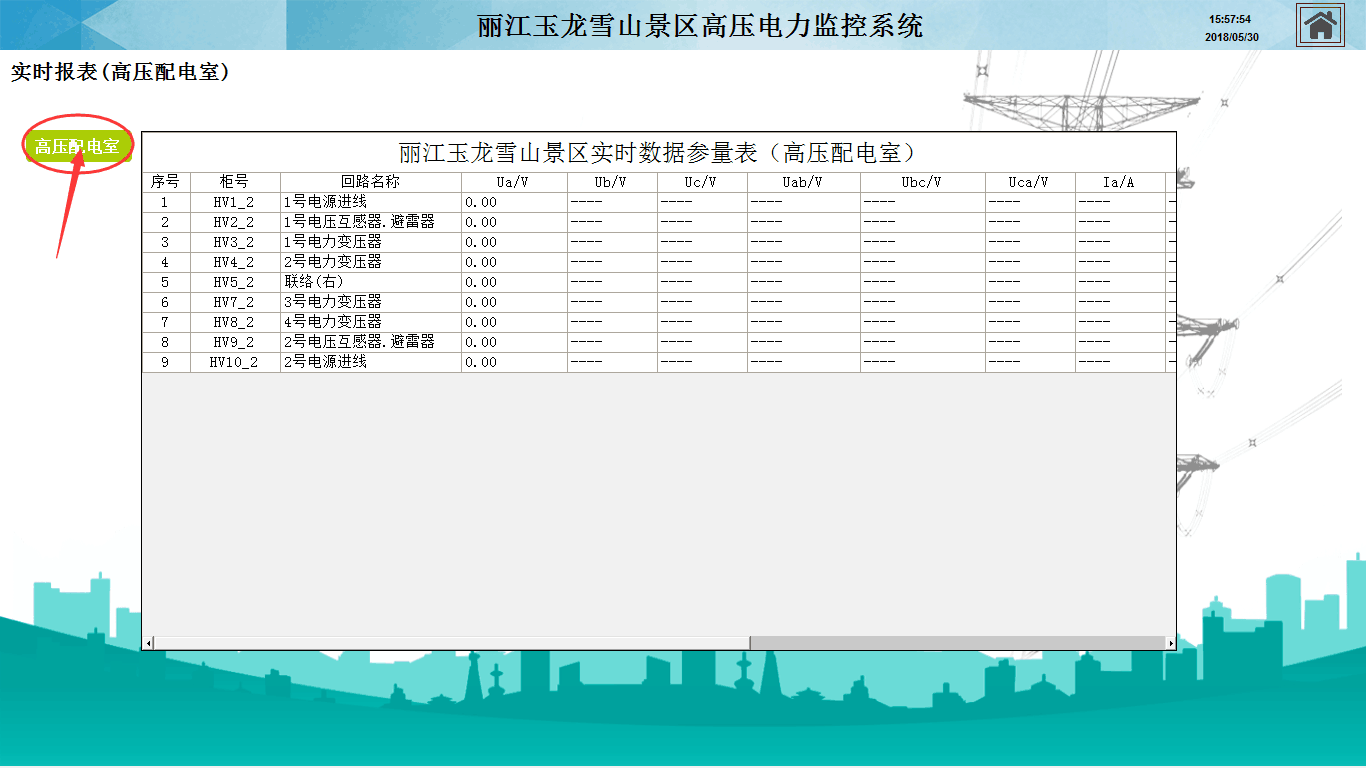Viewport: 1366px width, 768px height.
Task: Select the 序号 column header
Action: coord(165,182)
